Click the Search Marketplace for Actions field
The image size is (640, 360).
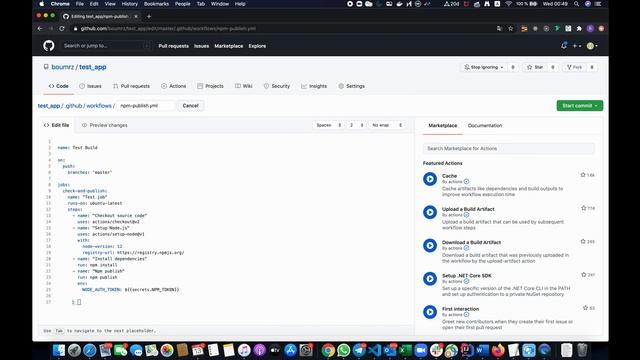coord(509,149)
